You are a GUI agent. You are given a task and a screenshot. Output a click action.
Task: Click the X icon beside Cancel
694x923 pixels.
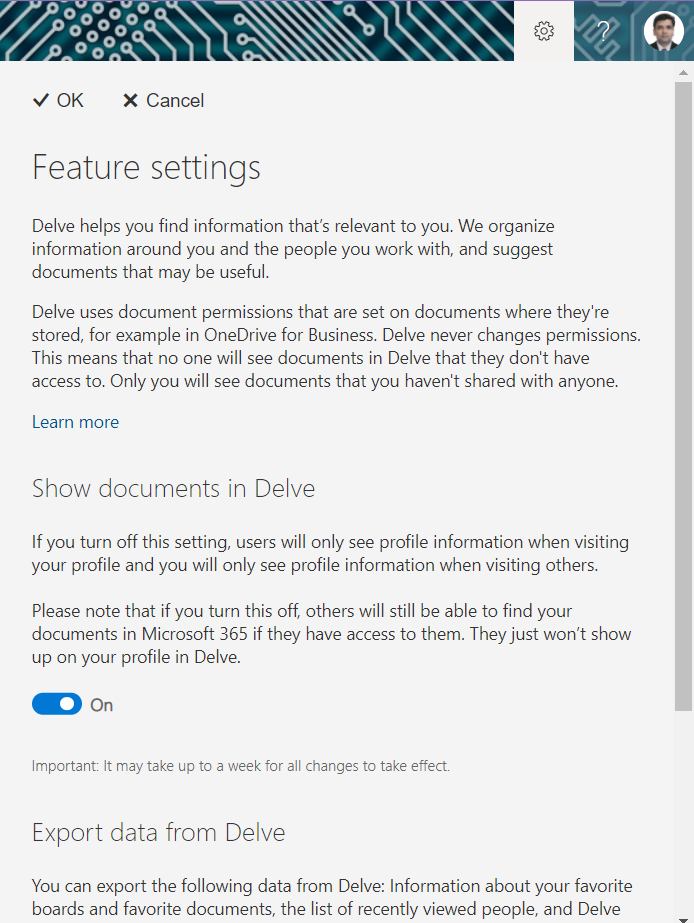[130, 101]
